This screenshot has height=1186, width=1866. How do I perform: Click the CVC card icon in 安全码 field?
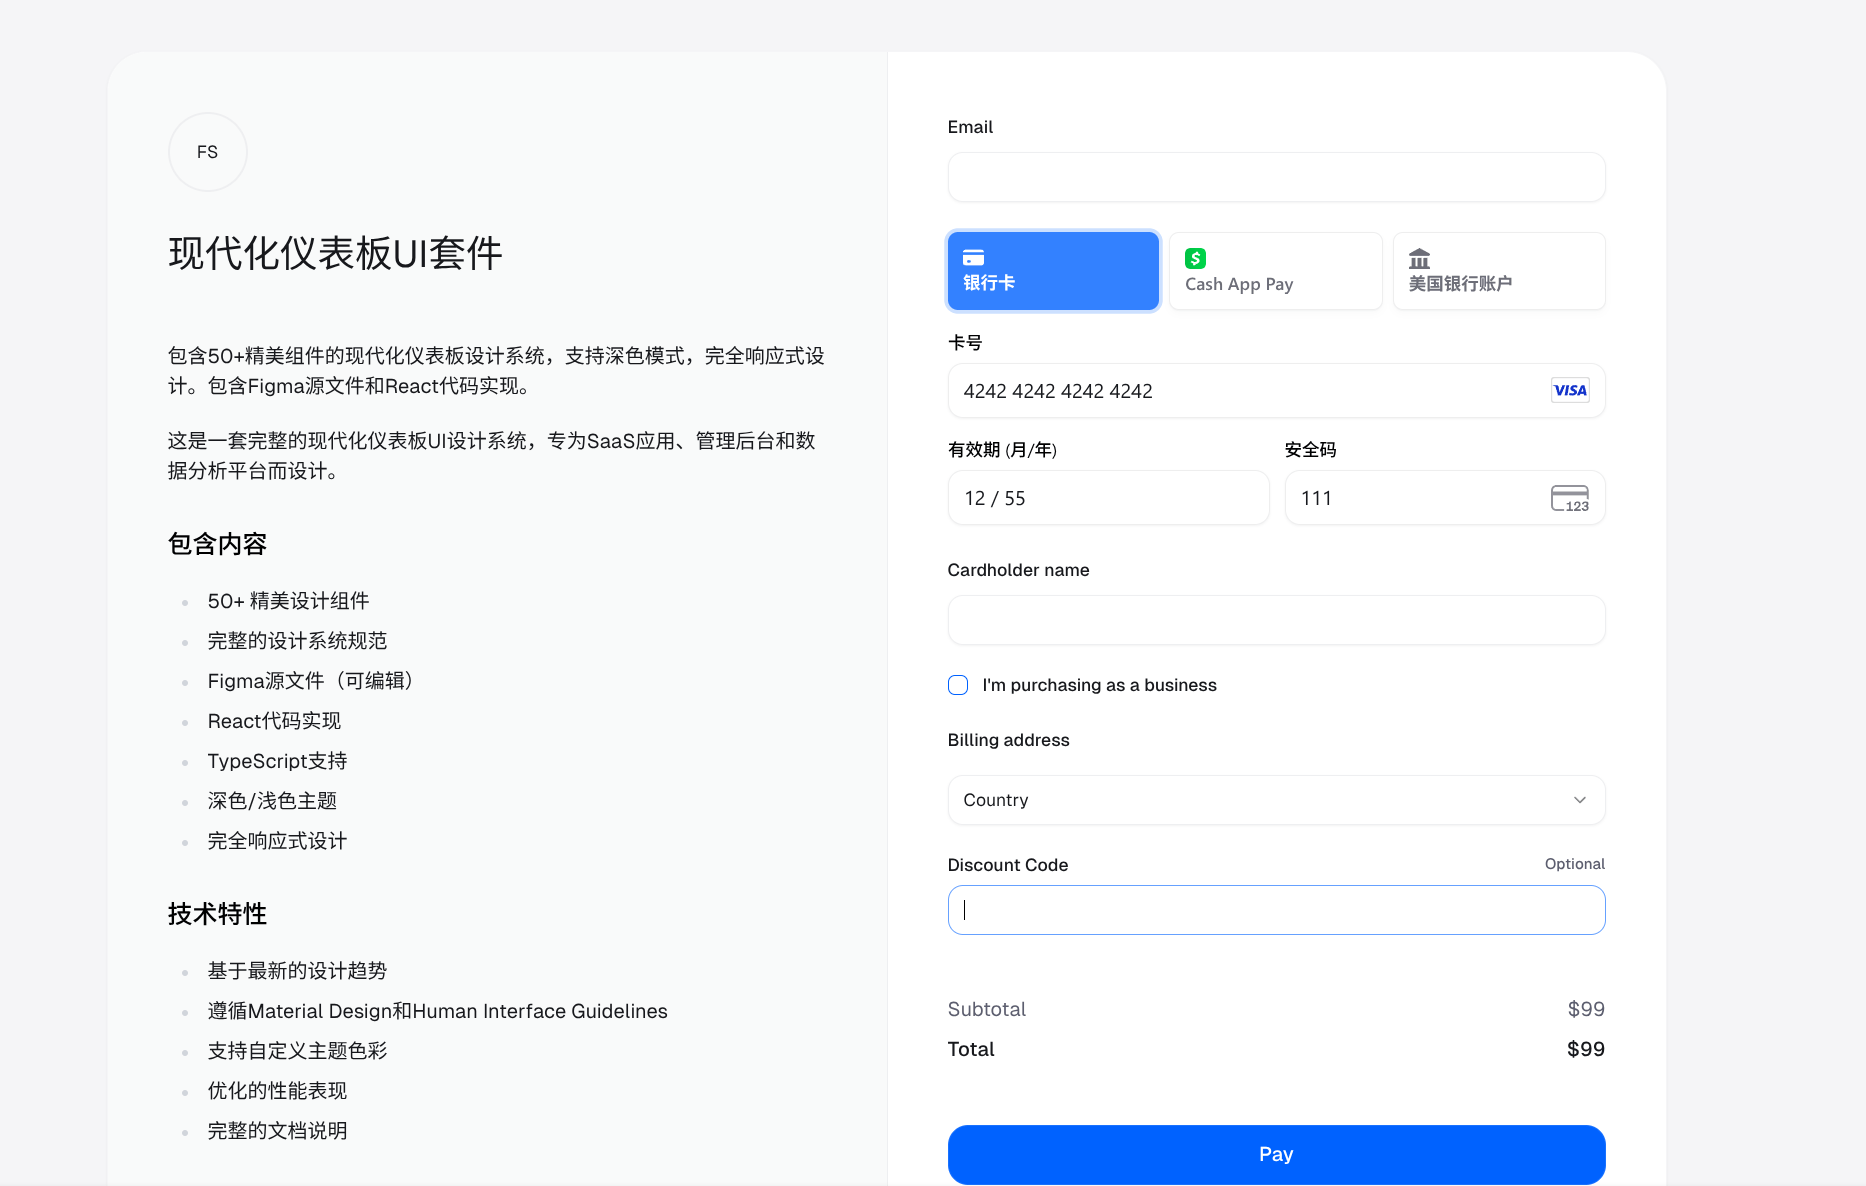1569,498
